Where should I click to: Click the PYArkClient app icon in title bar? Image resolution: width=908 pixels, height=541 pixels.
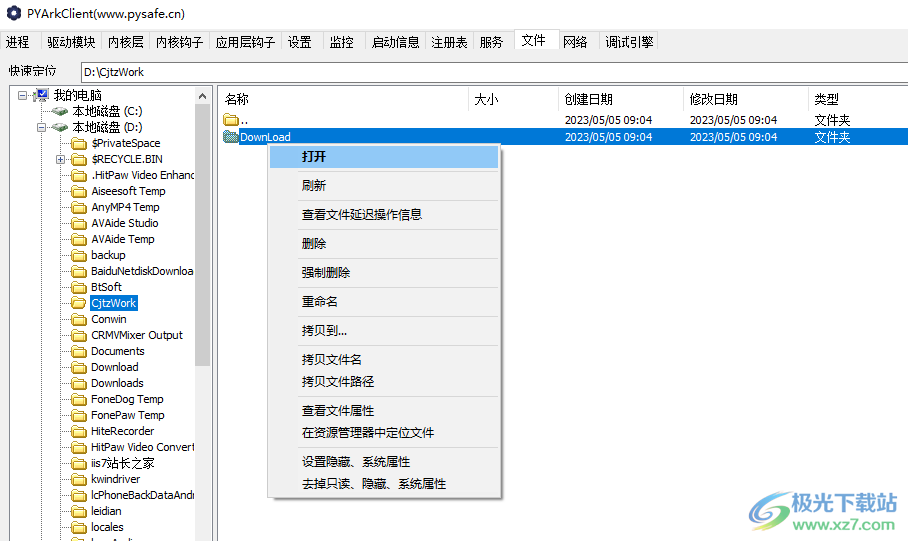click(x=13, y=13)
